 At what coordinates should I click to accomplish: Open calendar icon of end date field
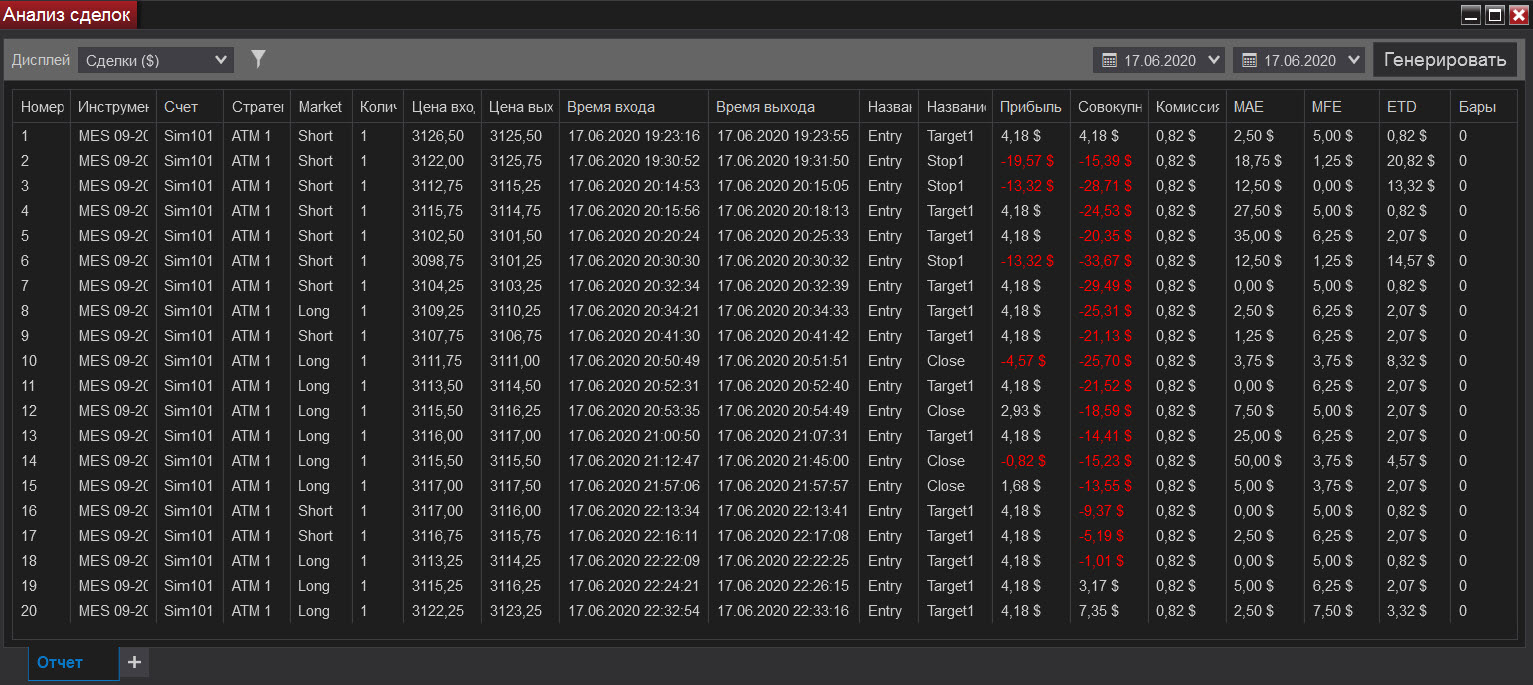click(x=1249, y=60)
